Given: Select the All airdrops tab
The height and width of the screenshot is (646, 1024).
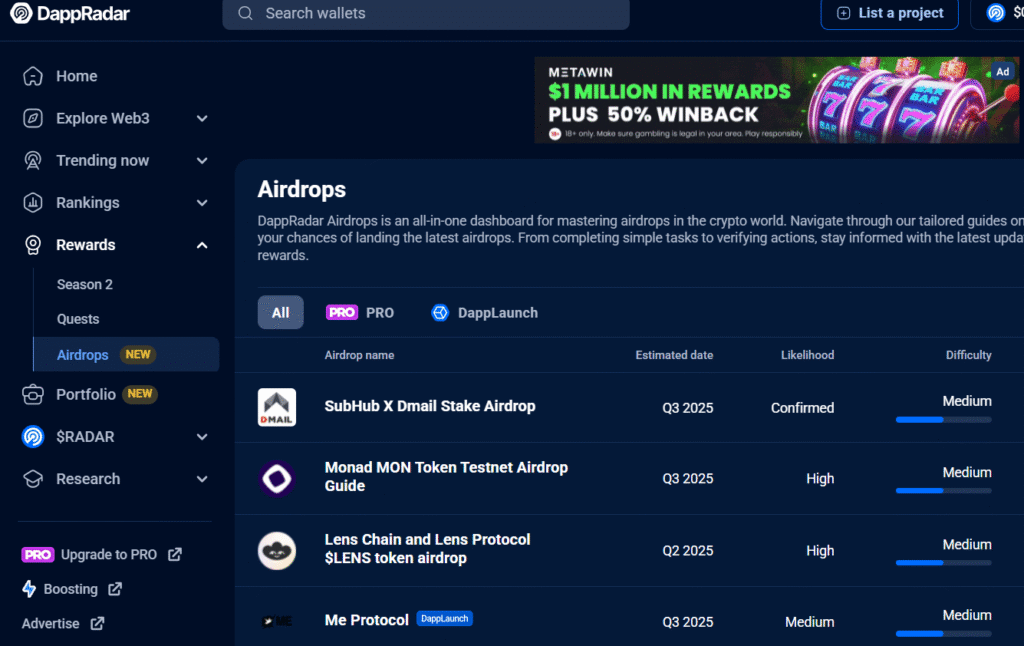Looking at the screenshot, I should (x=281, y=313).
